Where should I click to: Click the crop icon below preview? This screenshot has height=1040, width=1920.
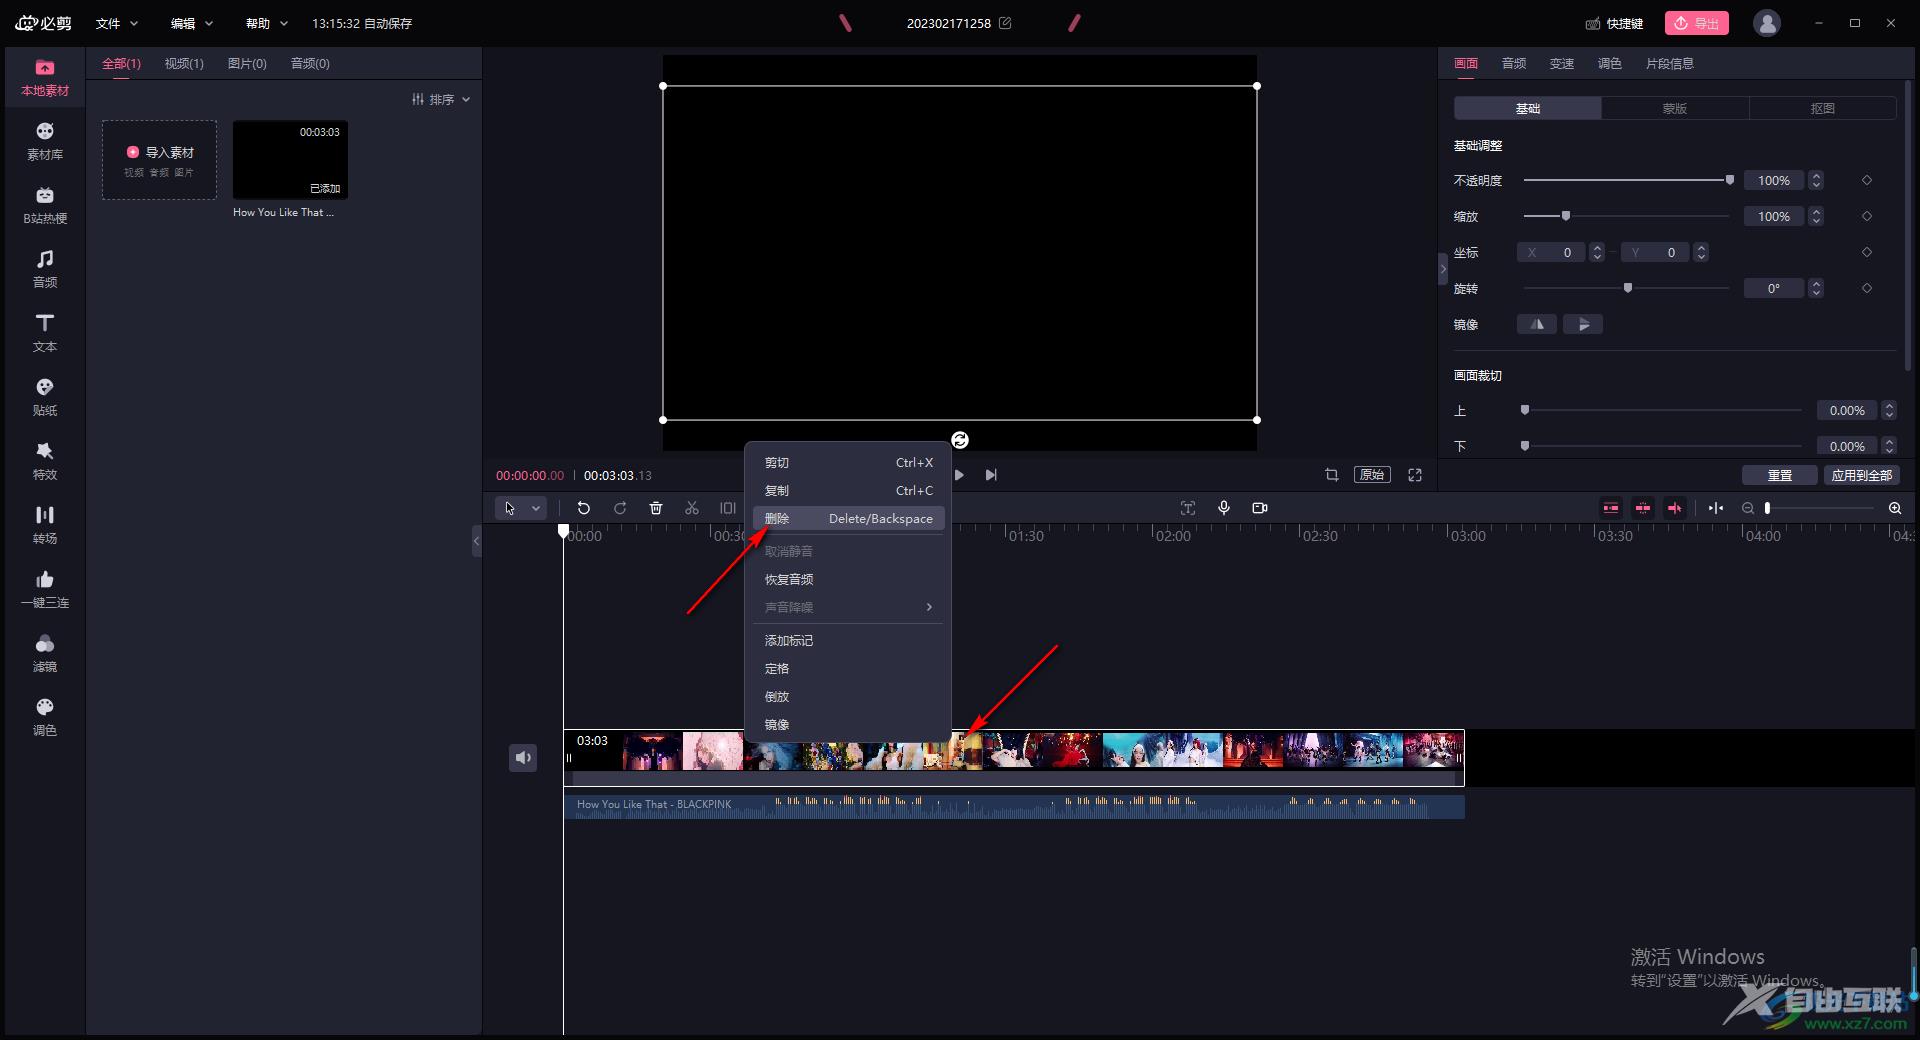1332,475
